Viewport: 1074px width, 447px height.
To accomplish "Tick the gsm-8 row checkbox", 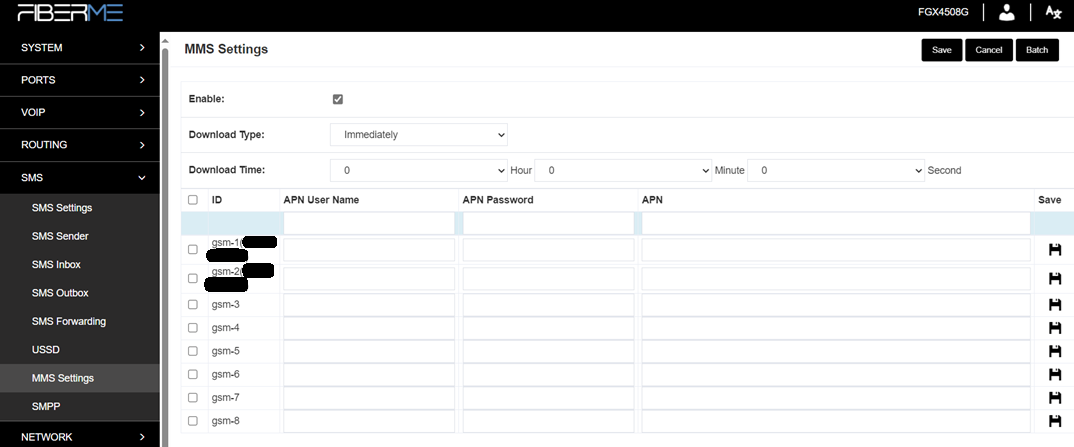I will coord(193,421).
